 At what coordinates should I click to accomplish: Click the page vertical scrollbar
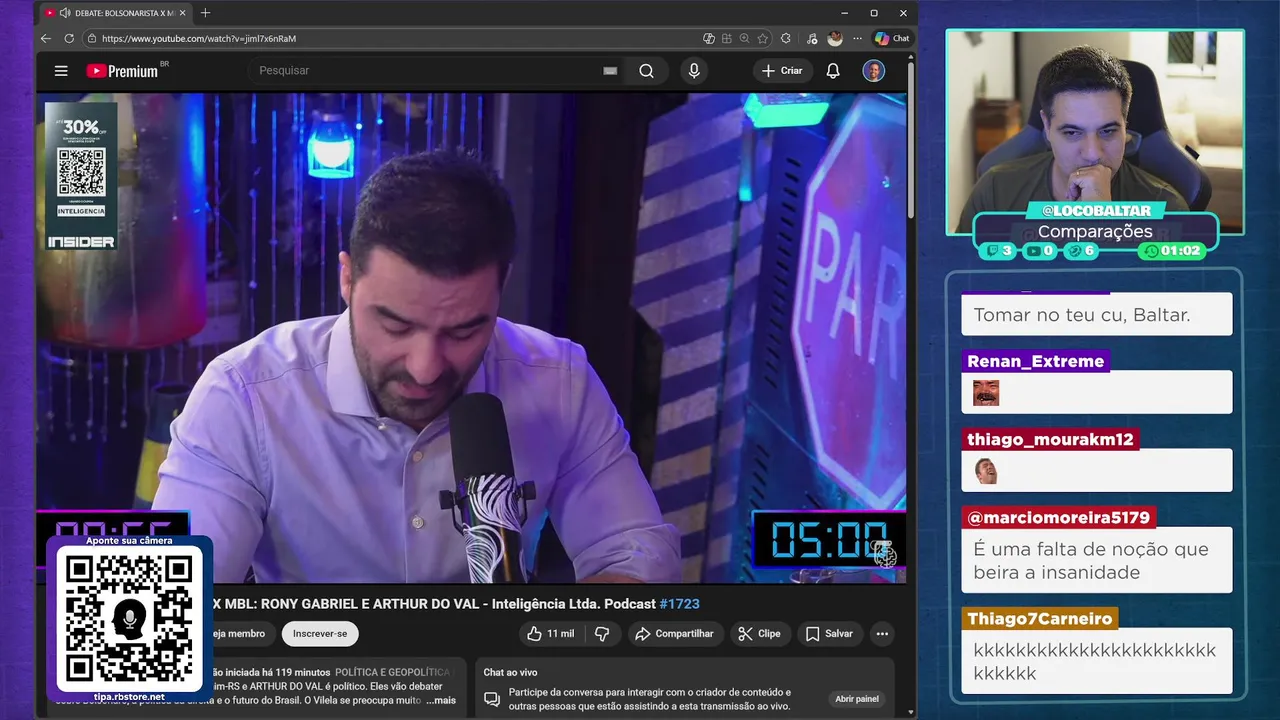click(x=911, y=140)
